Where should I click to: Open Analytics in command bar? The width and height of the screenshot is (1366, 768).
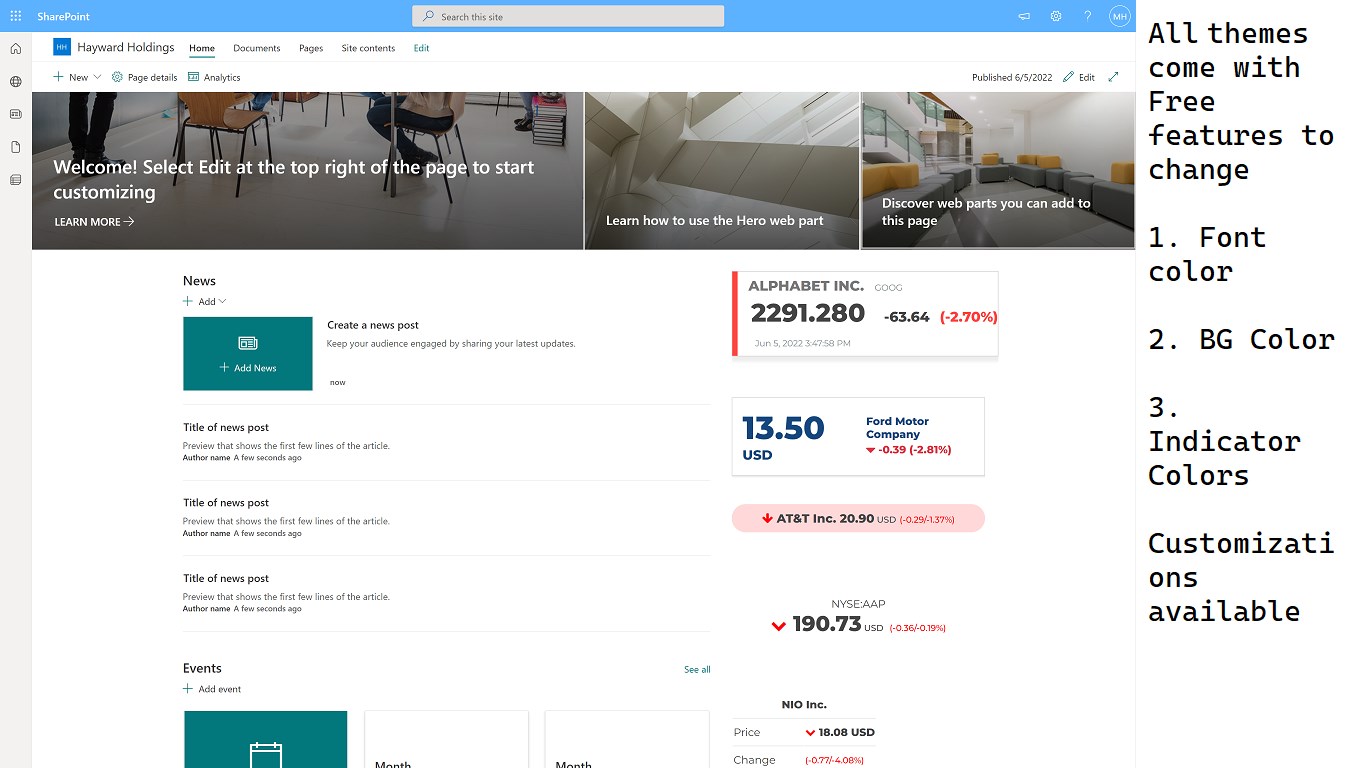click(x=214, y=77)
